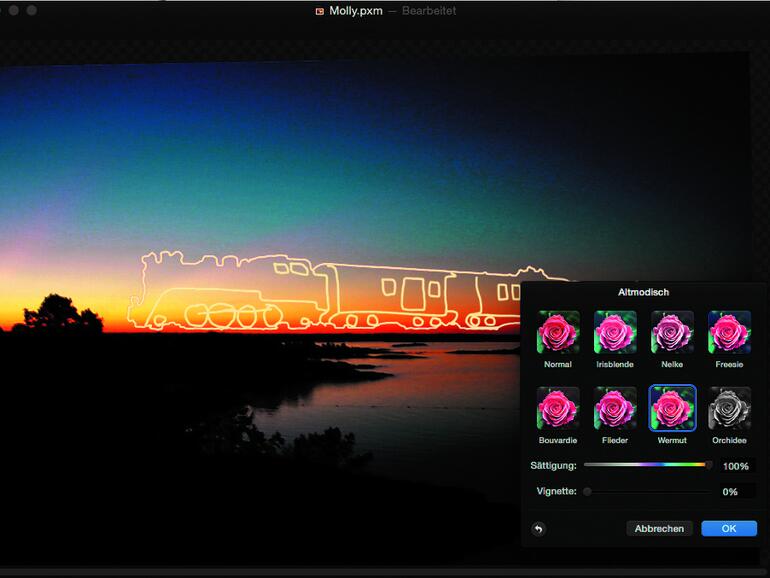Click the Molly.pxm title text

tap(356, 11)
